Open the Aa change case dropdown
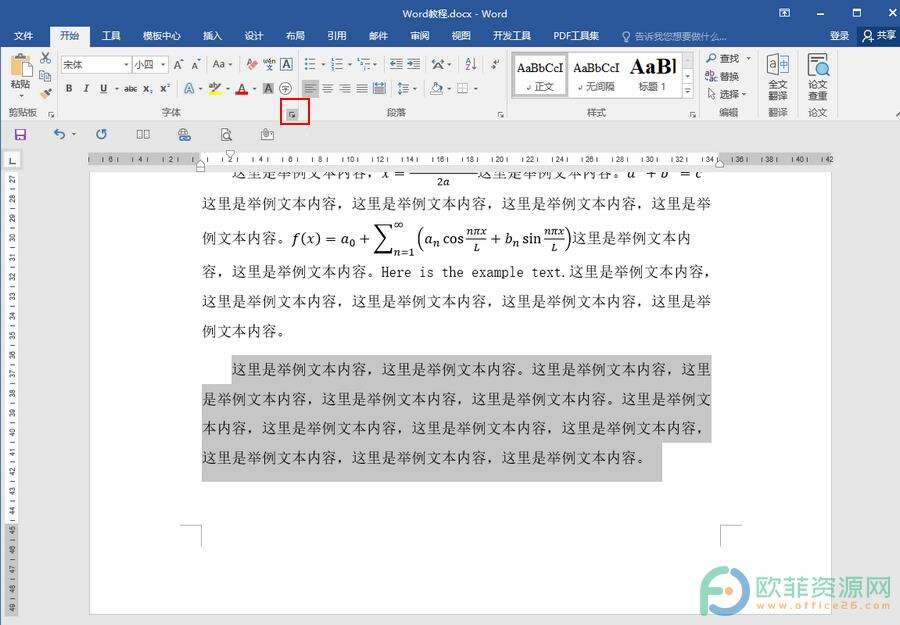The height and width of the screenshot is (625, 900). point(222,64)
